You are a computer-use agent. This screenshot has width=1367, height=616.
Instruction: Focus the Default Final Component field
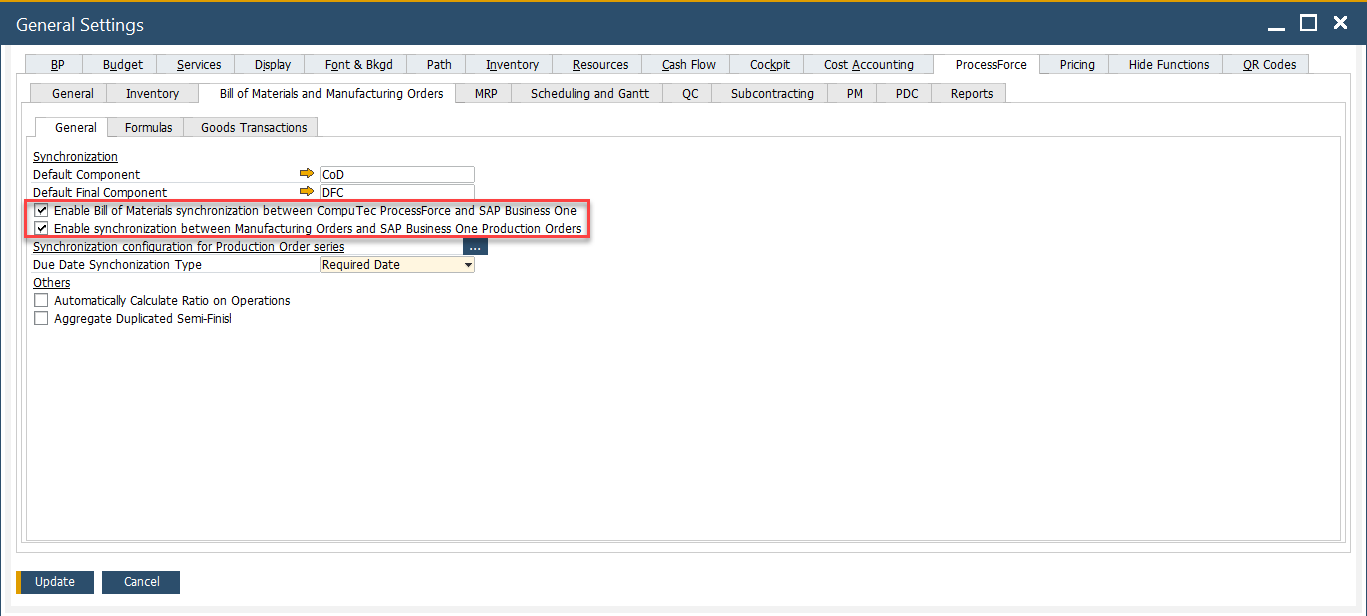point(397,192)
